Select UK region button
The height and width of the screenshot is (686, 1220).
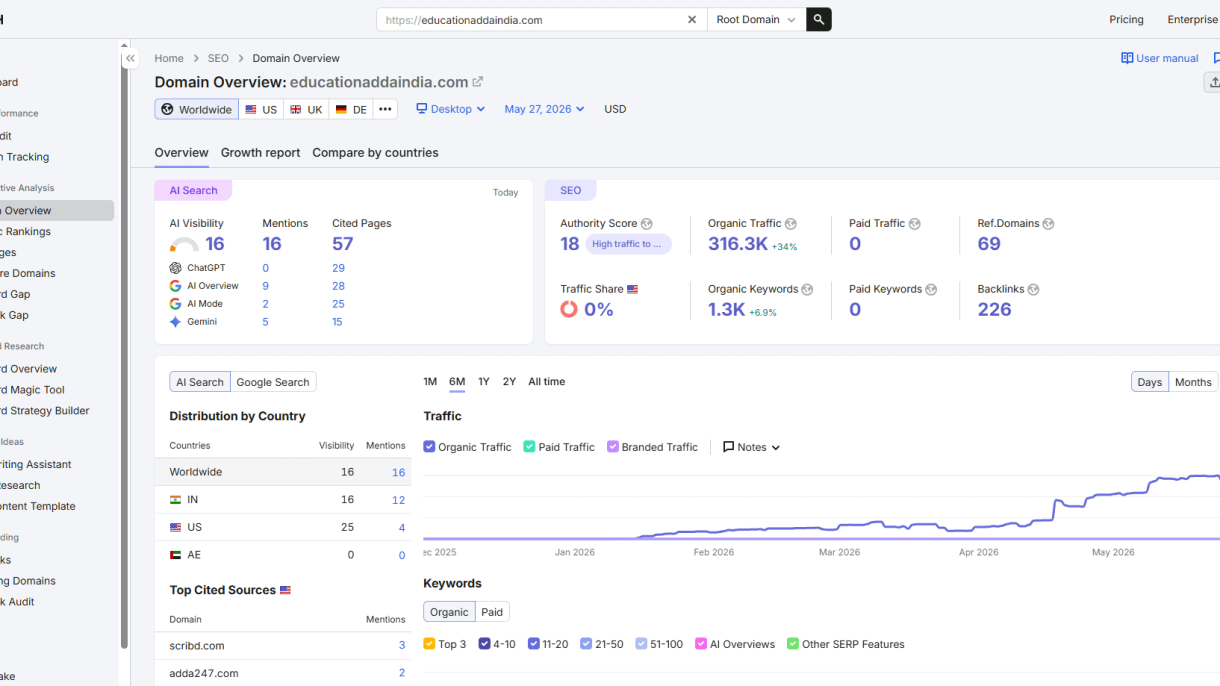point(306,109)
